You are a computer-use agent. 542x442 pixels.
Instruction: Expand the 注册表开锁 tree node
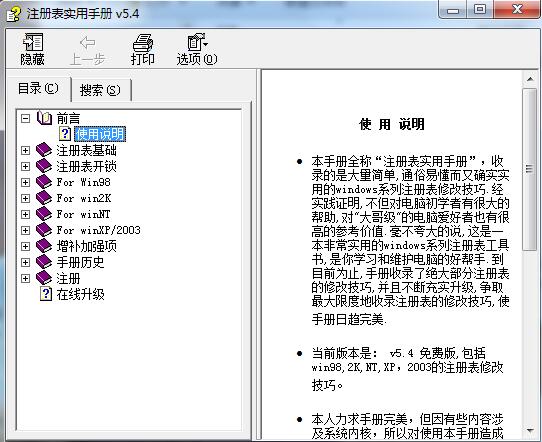click(x=25, y=166)
